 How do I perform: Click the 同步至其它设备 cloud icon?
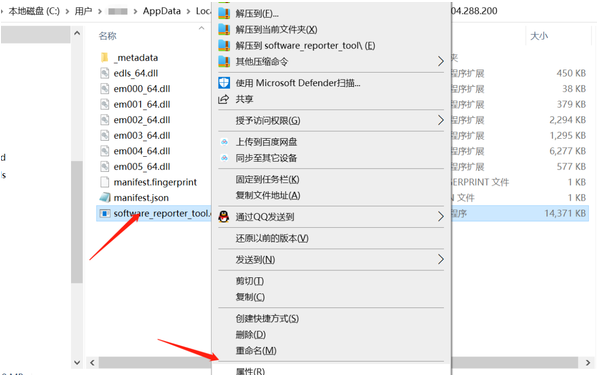[224, 158]
